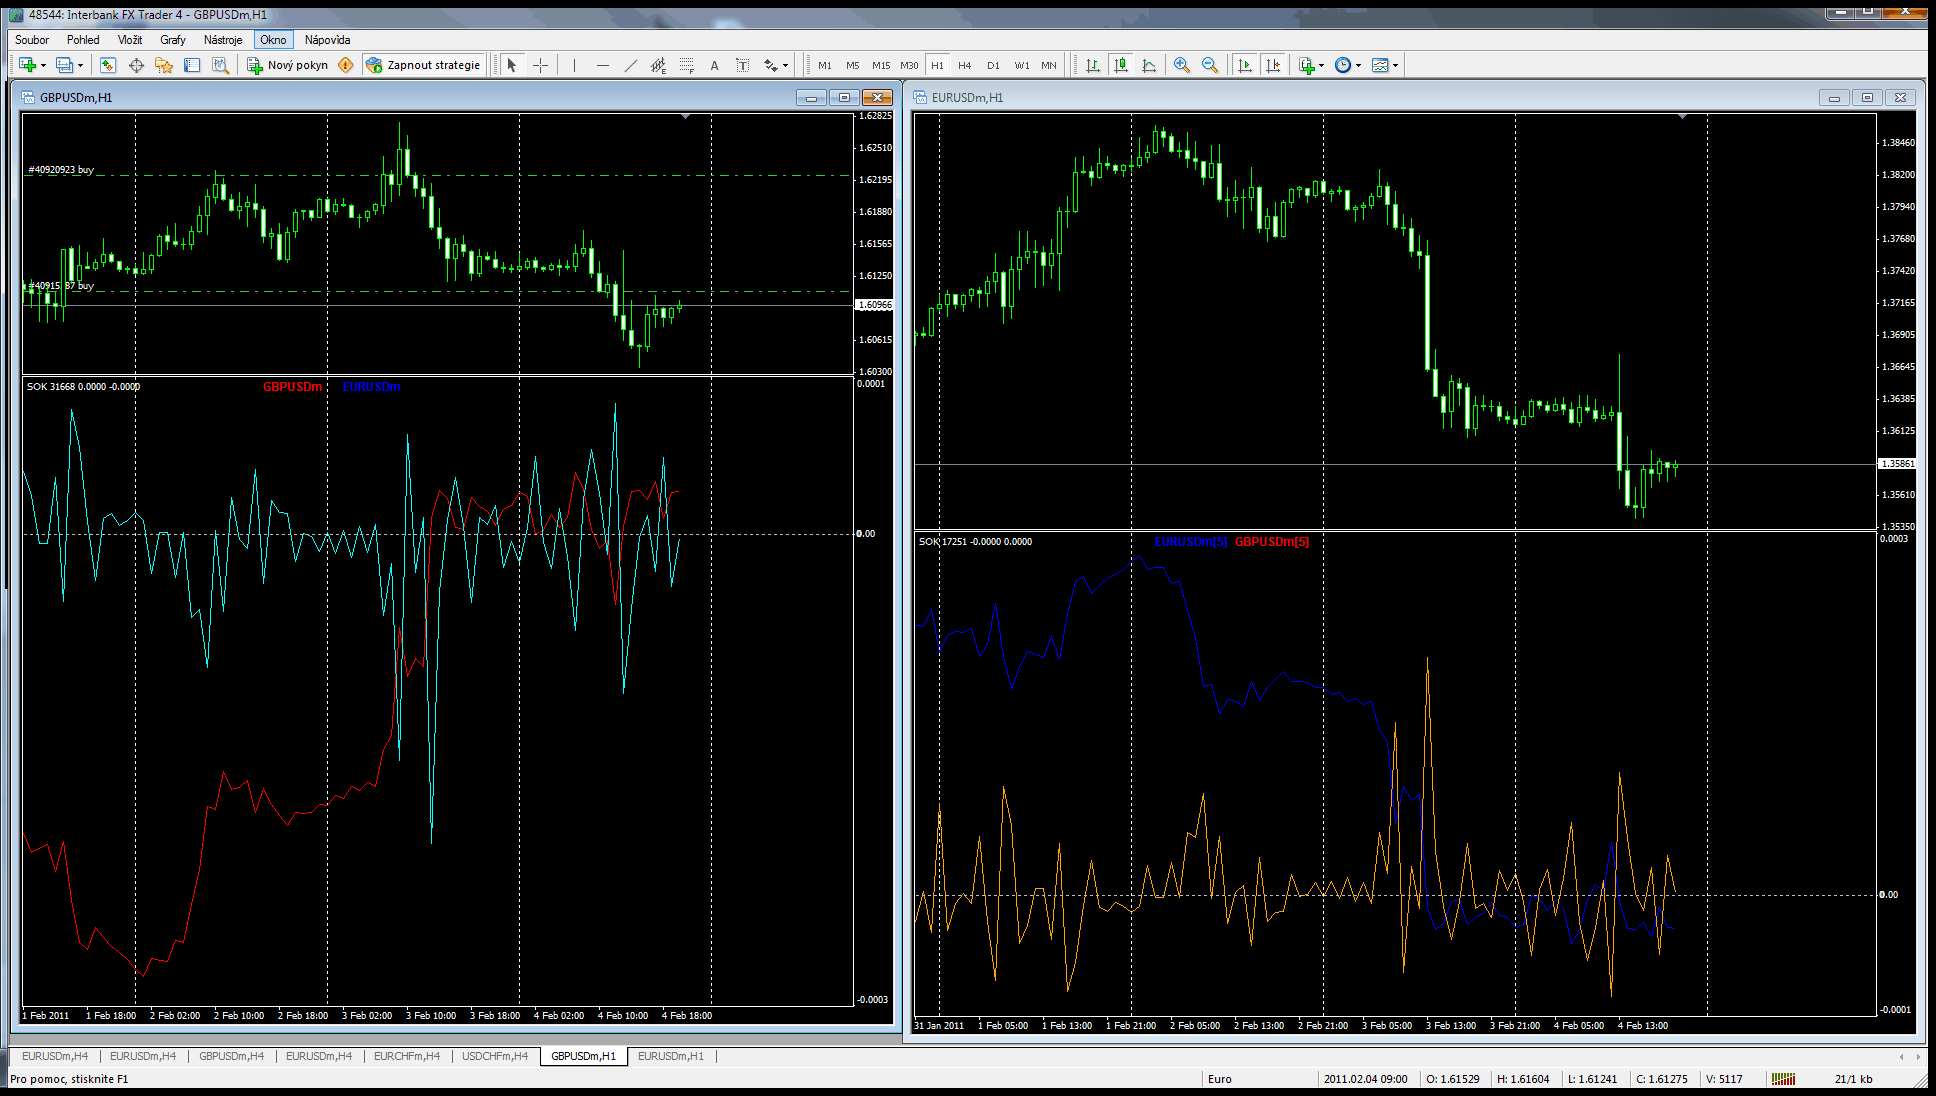
Task: Click the #40920923 buy order line label
Action: point(61,170)
